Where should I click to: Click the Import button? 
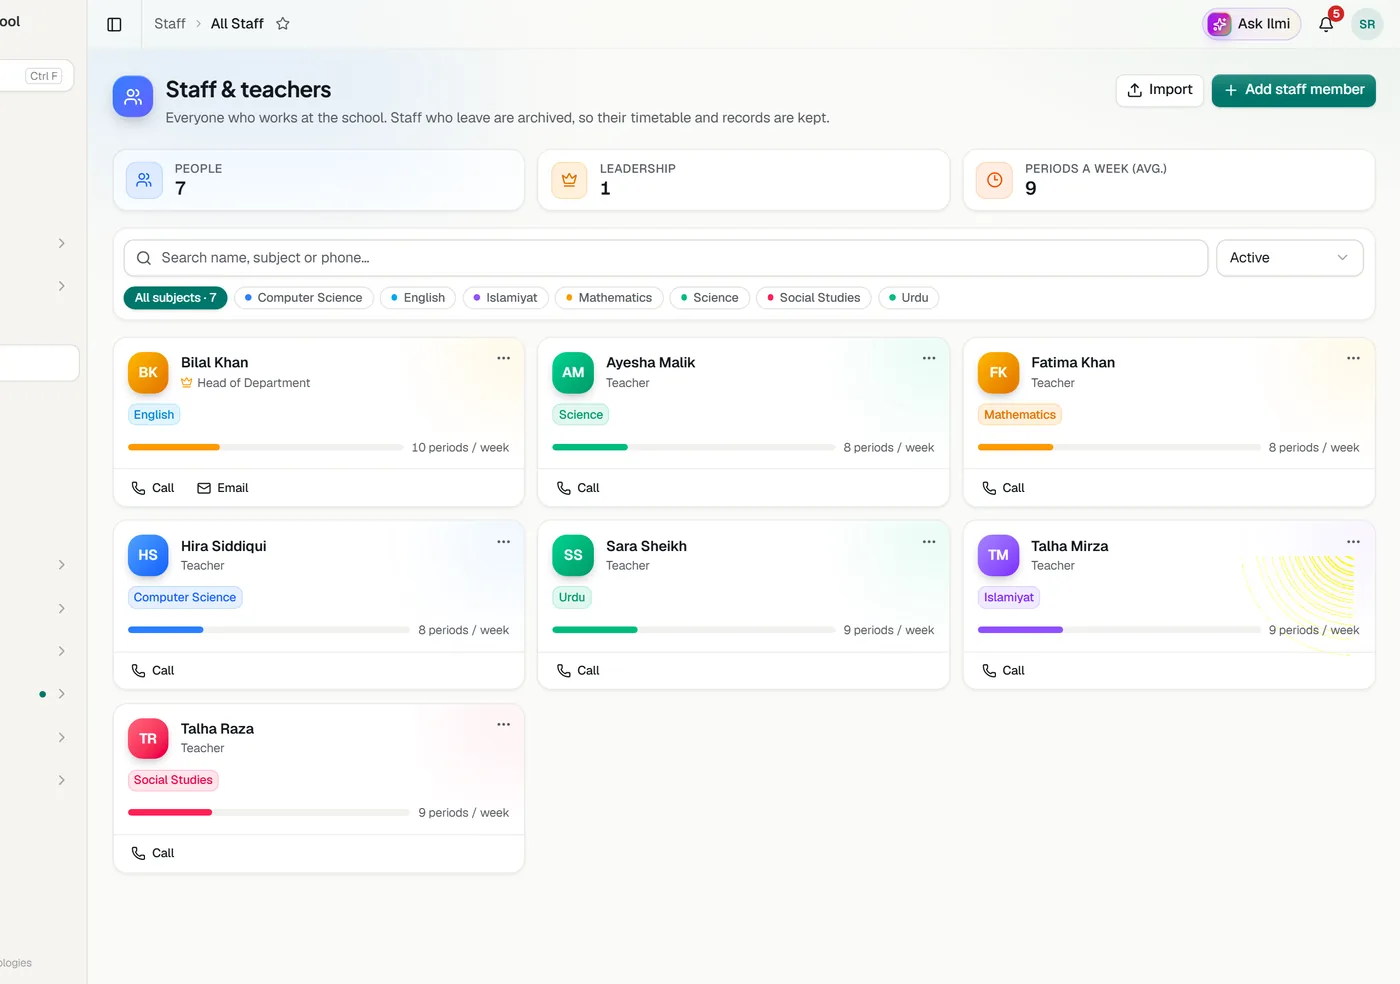click(1160, 90)
